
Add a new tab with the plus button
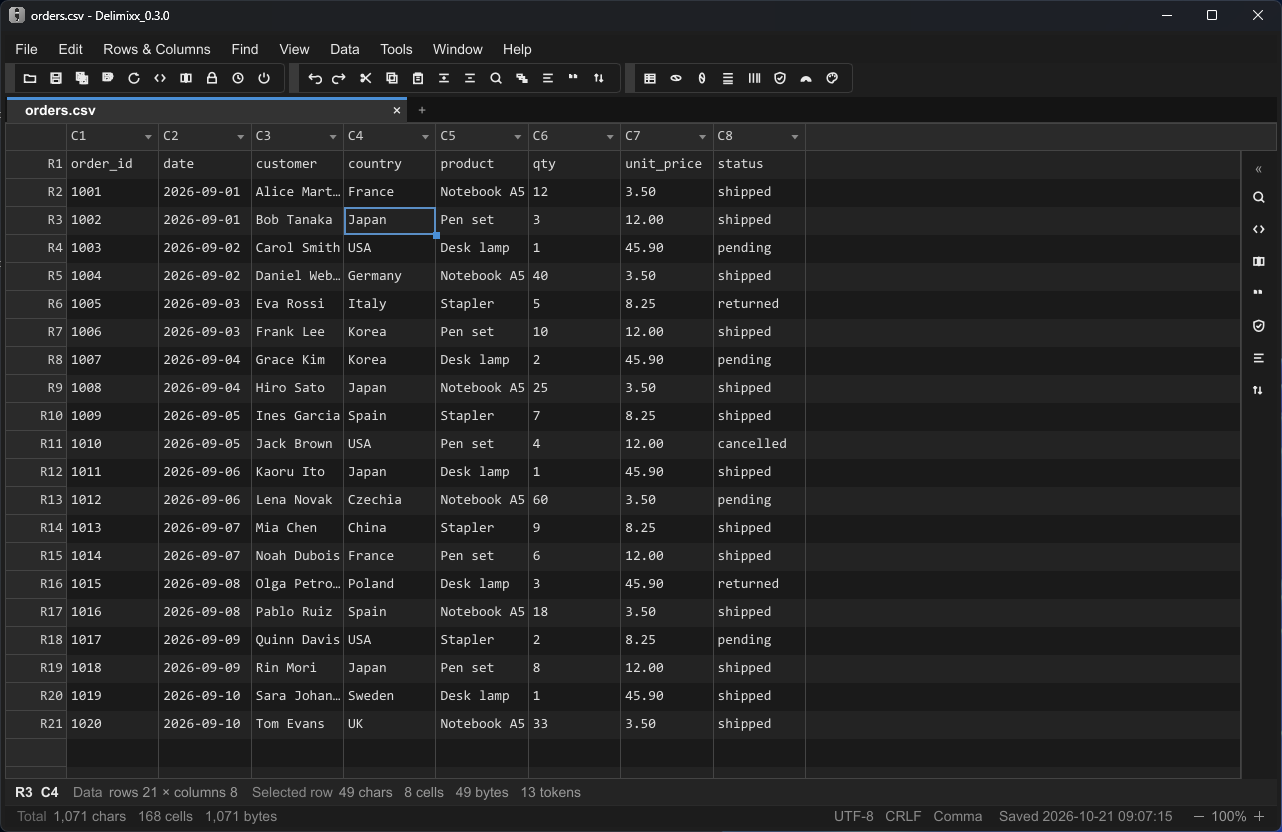coord(422,110)
